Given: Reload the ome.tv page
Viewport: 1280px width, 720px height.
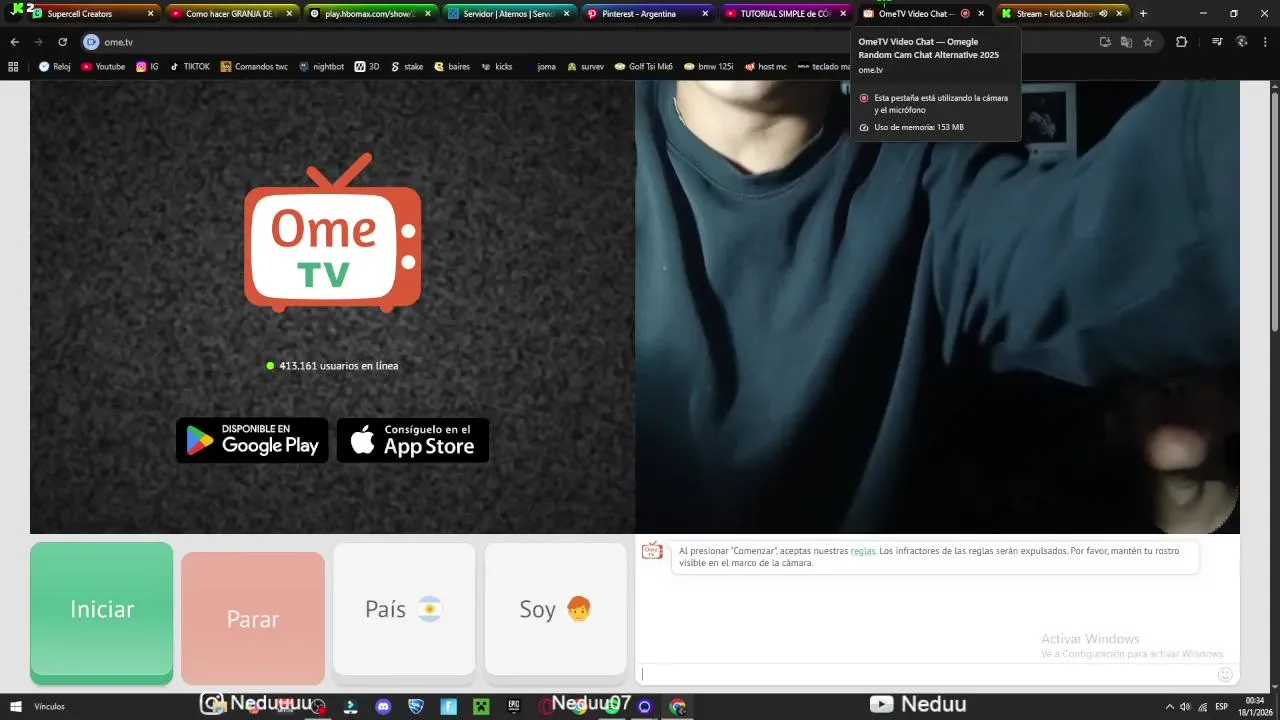Looking at the screenshot, I should tap(62, 42).
